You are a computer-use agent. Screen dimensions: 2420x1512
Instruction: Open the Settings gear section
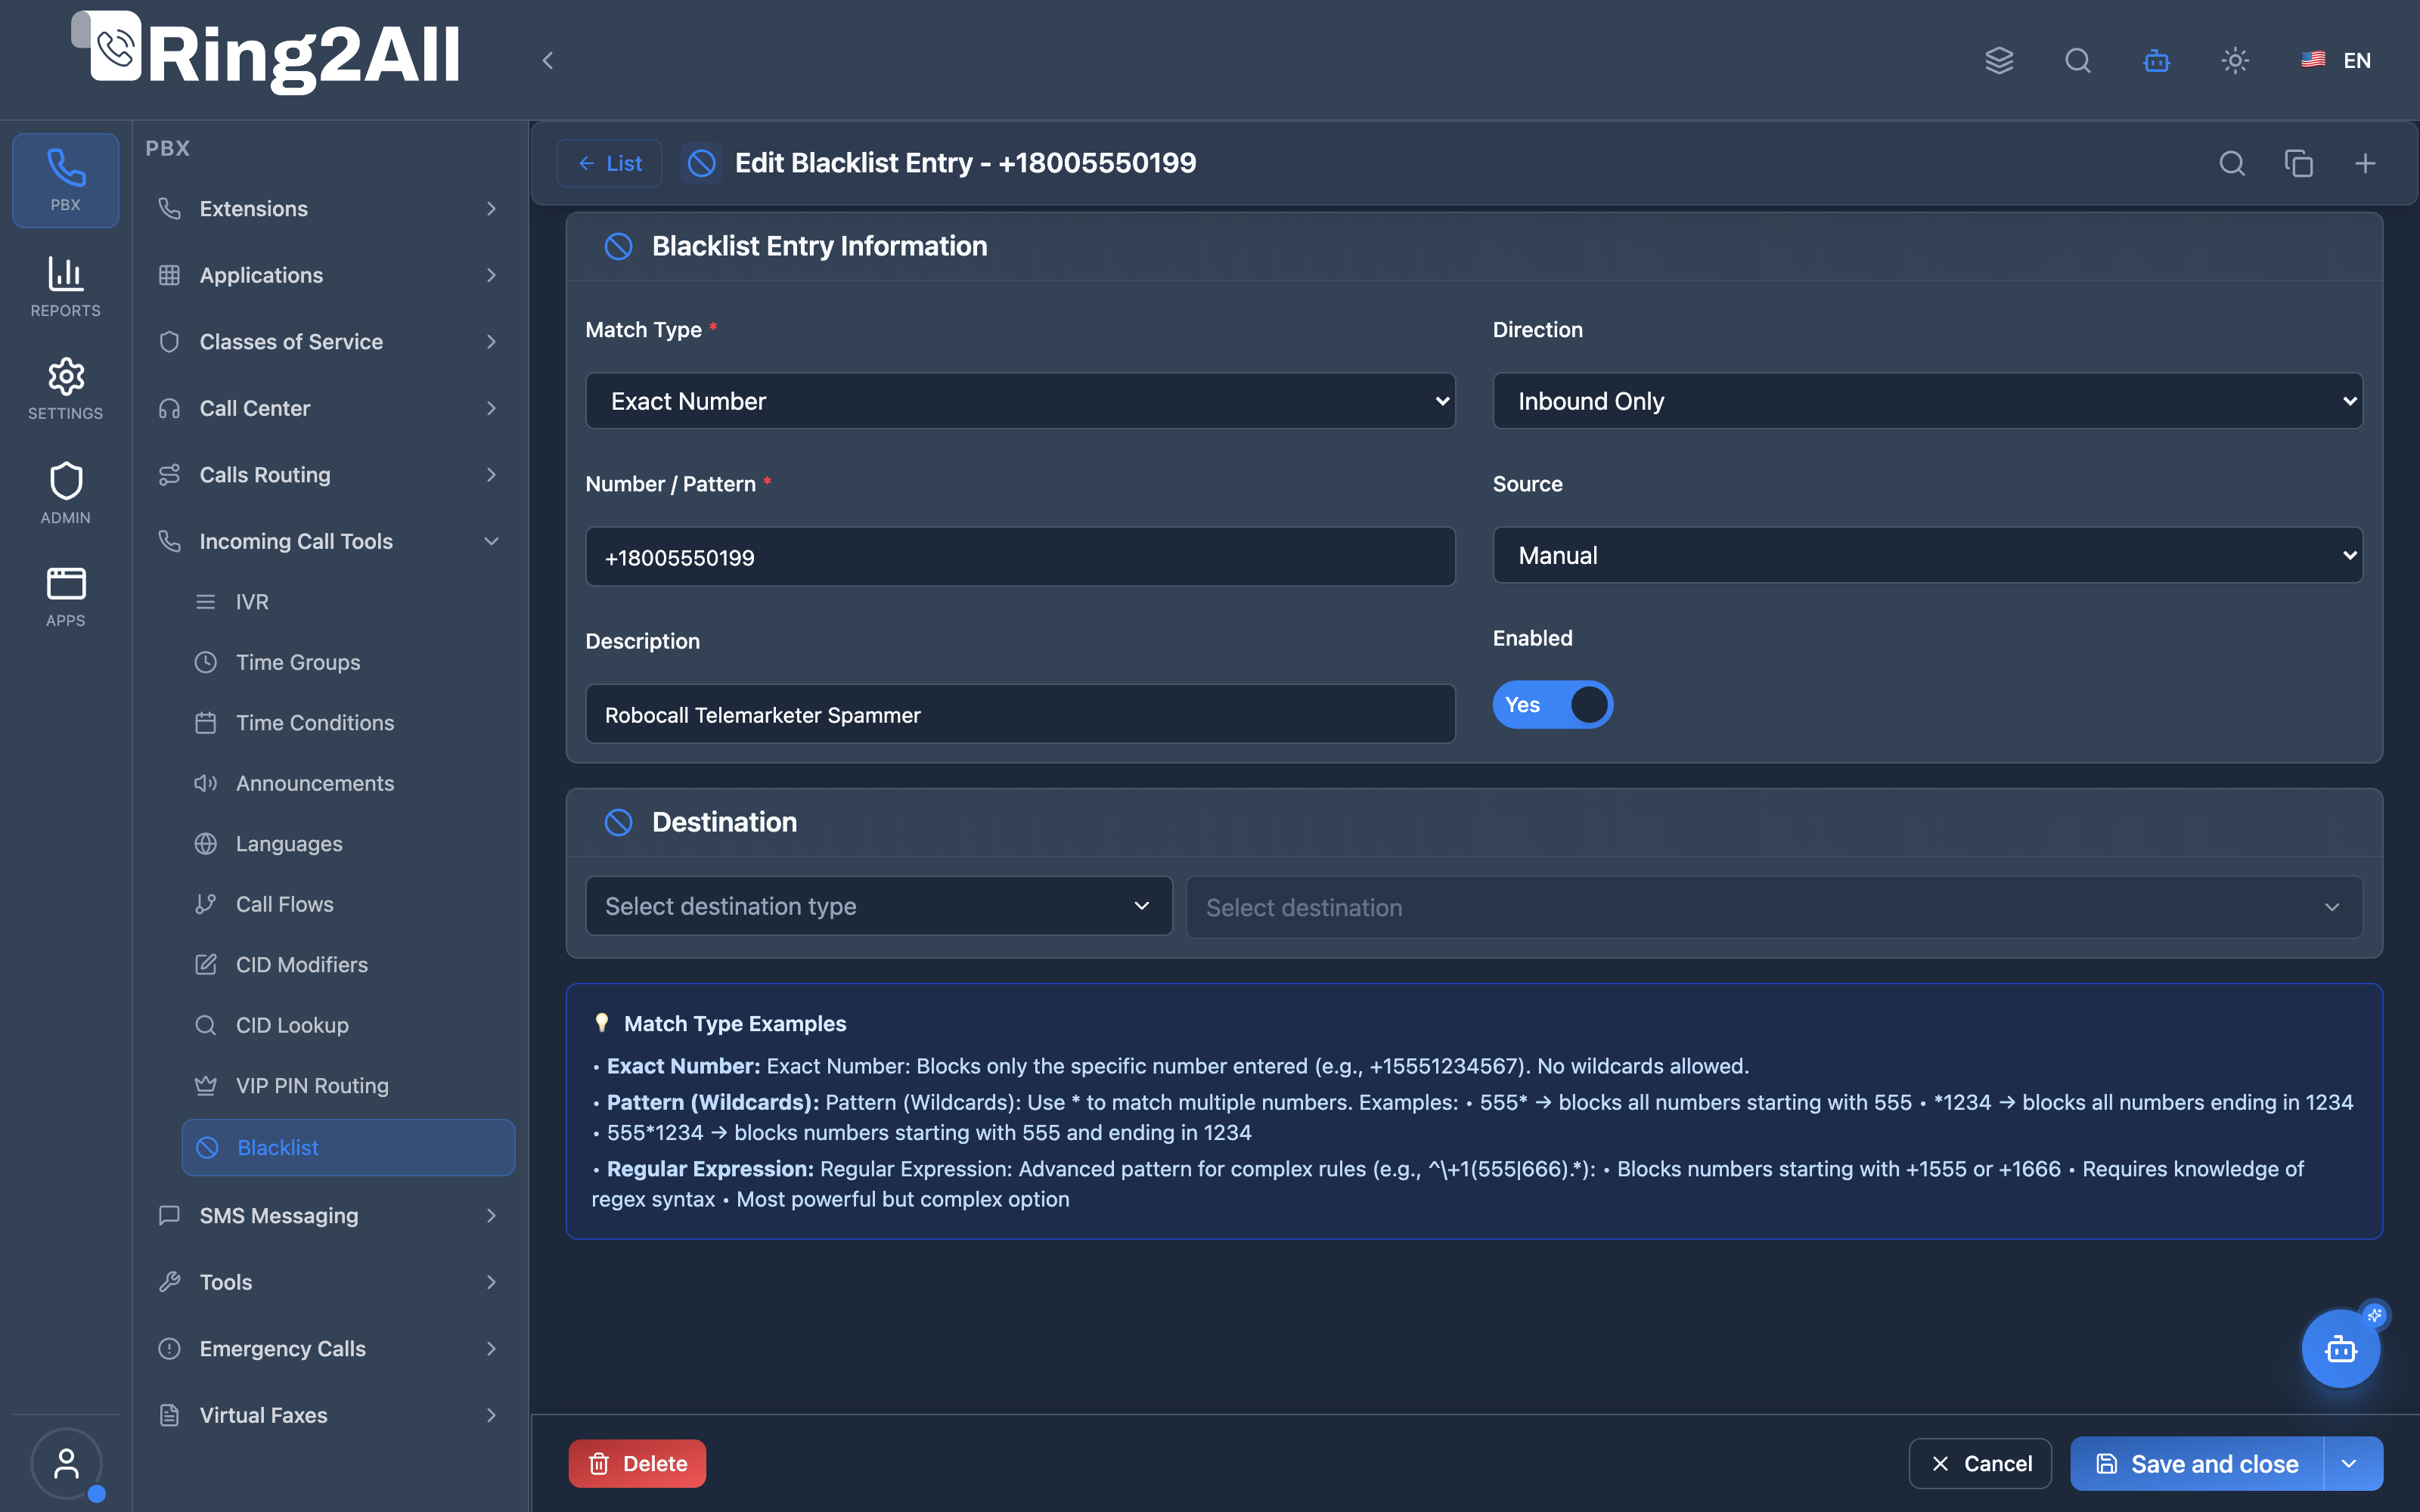[65, 389]
